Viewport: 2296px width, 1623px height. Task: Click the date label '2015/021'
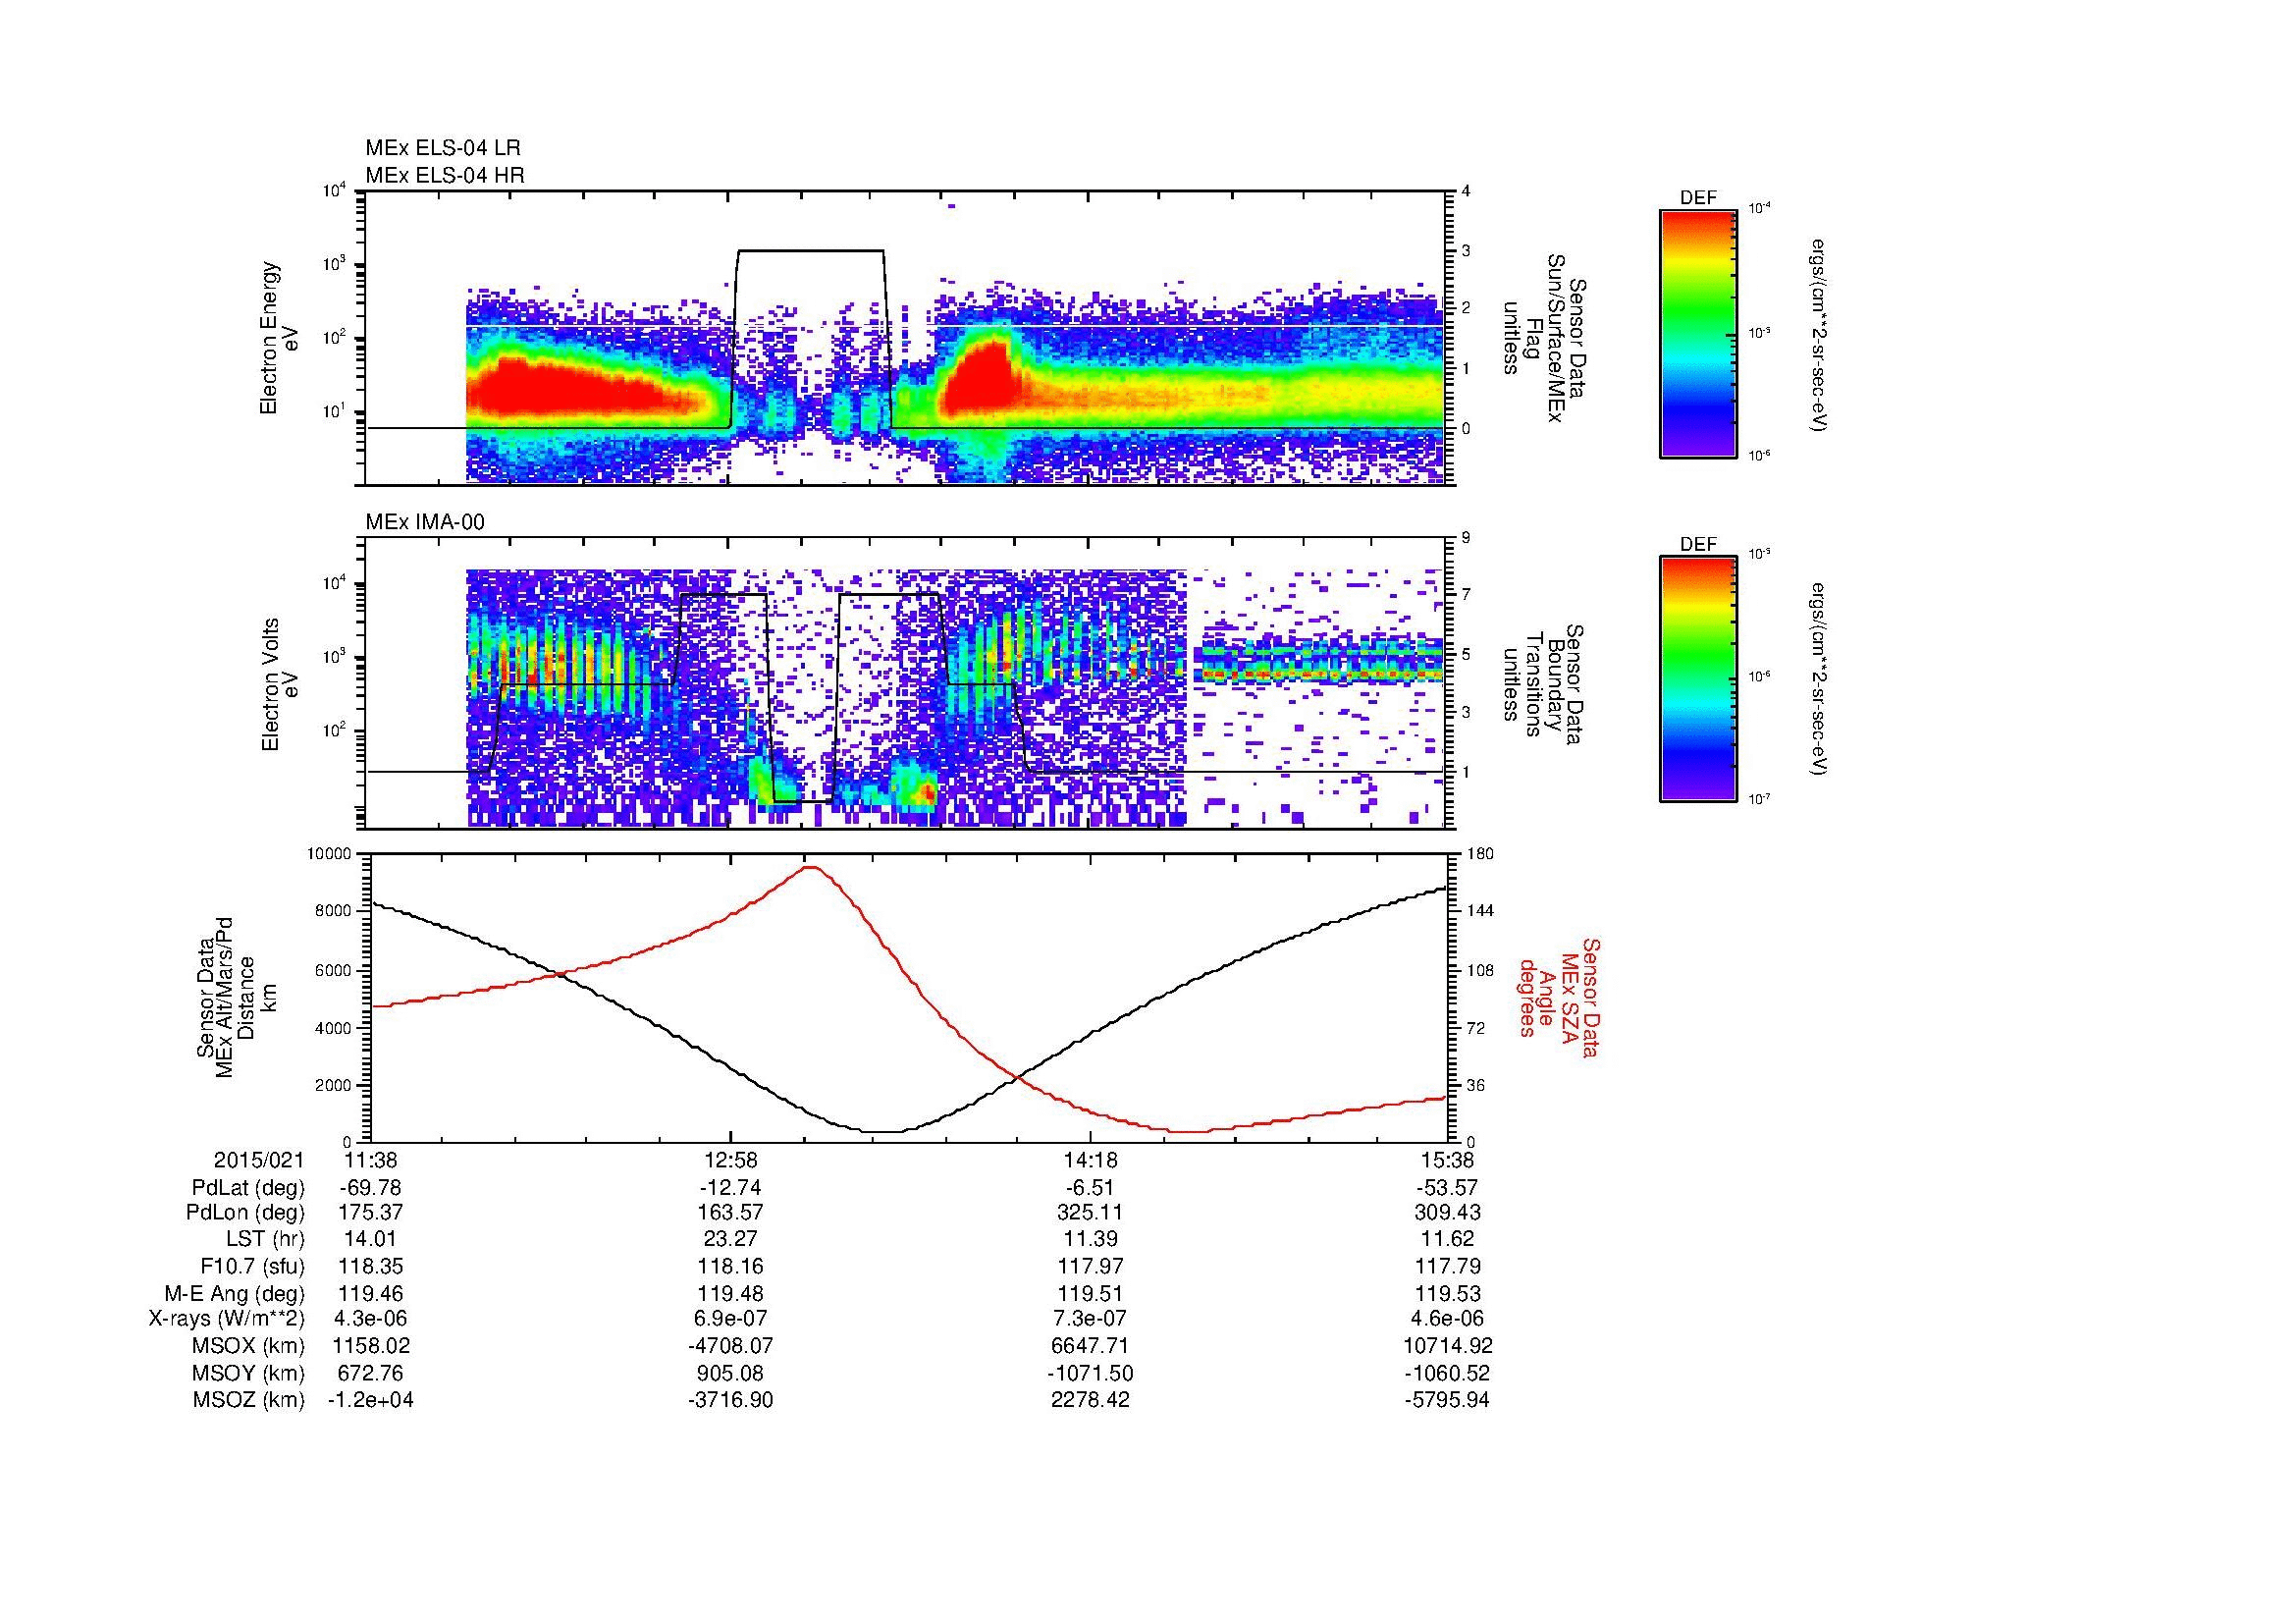pyautogui.click(x=259, y=1160)
